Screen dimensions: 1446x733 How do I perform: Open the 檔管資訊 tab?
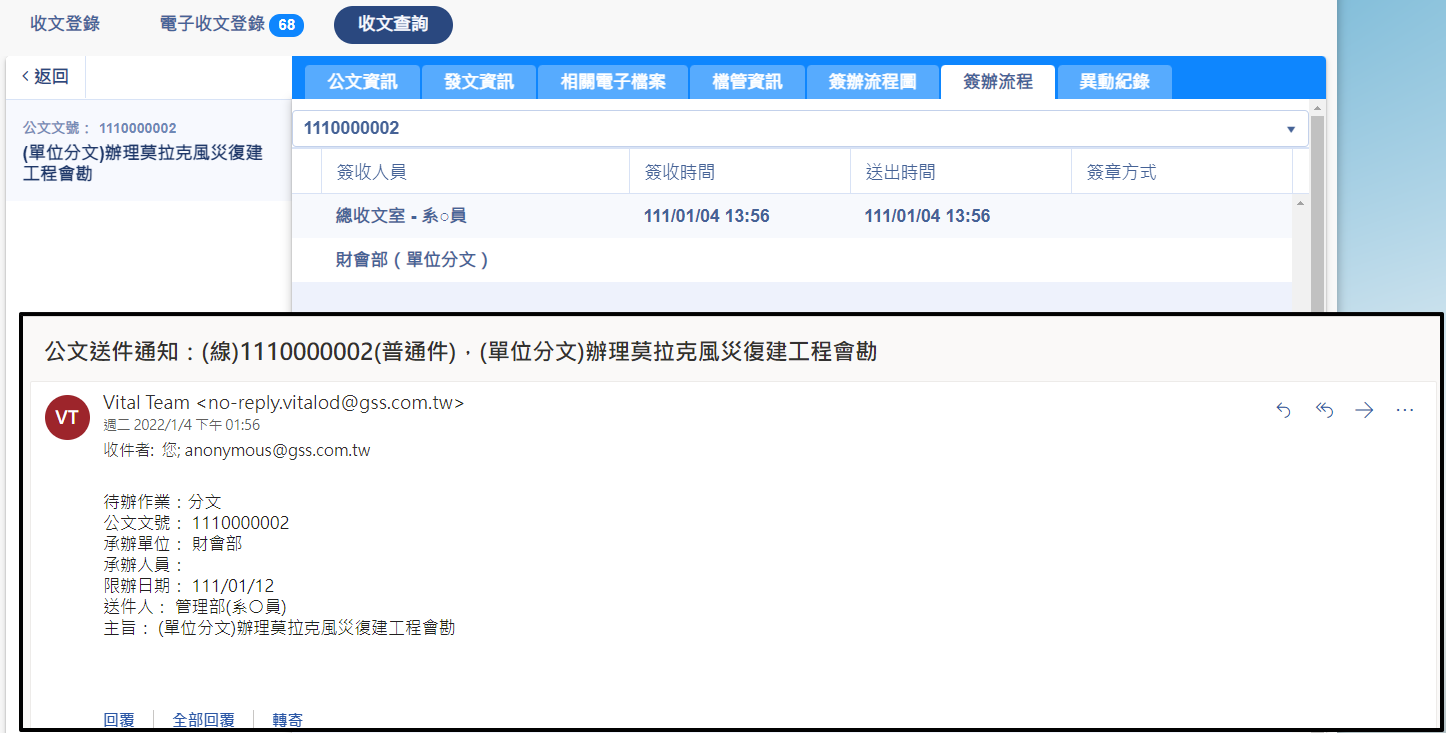pyautogui.click(x=747, y=82)
